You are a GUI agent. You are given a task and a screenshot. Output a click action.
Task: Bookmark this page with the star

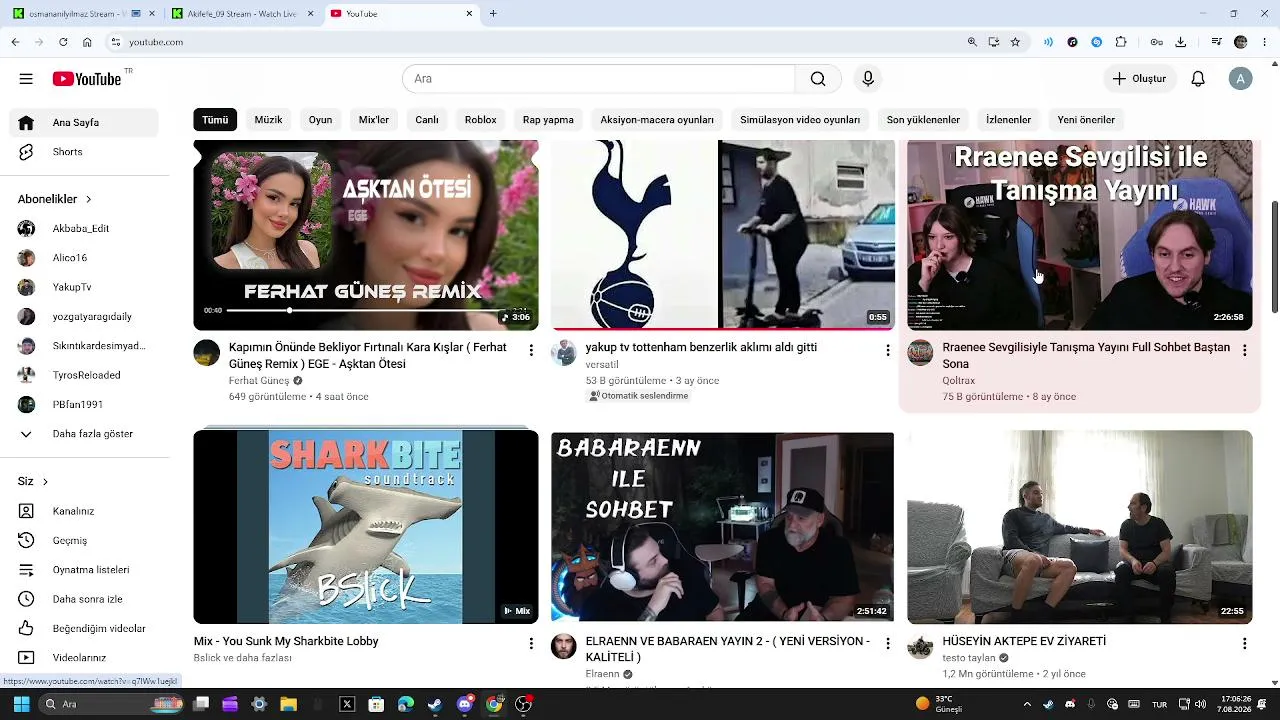(x=1015, y=42)
